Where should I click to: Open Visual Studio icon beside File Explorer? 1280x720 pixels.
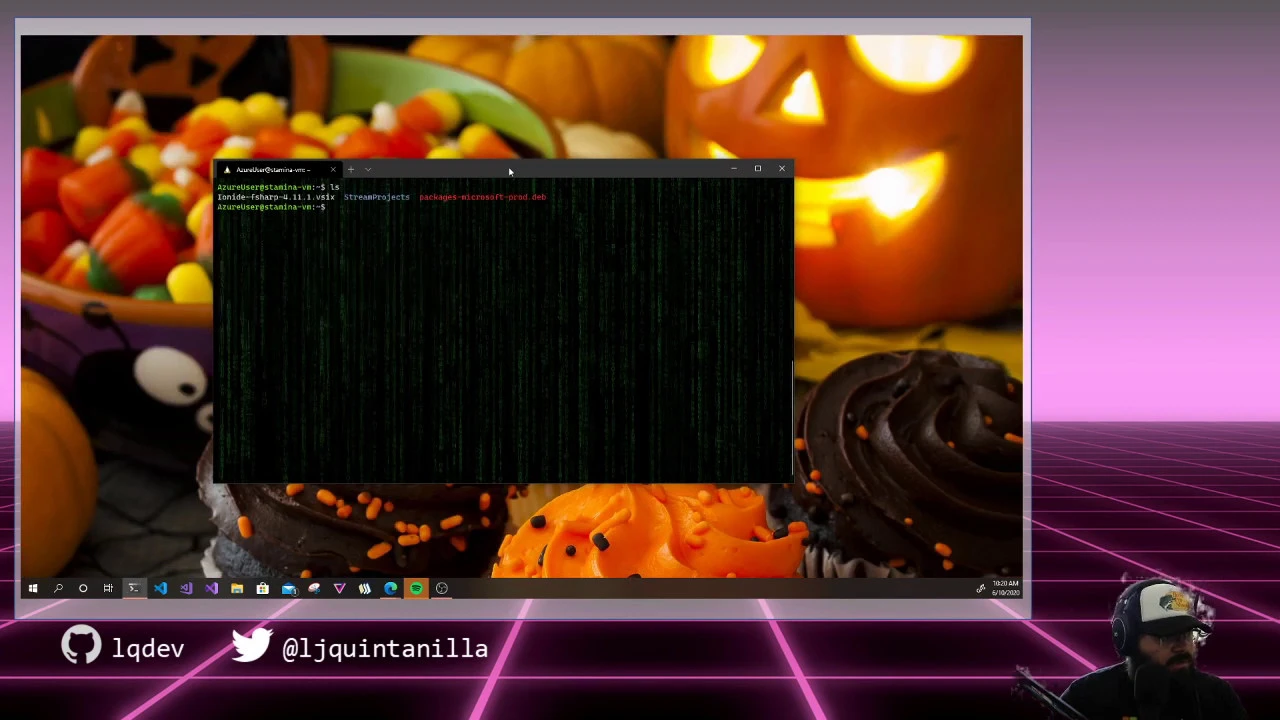point(211,588)
